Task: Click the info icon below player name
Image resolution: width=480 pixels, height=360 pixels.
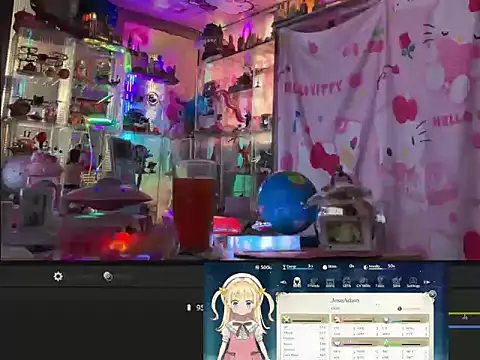Action: tap(399, 309)
